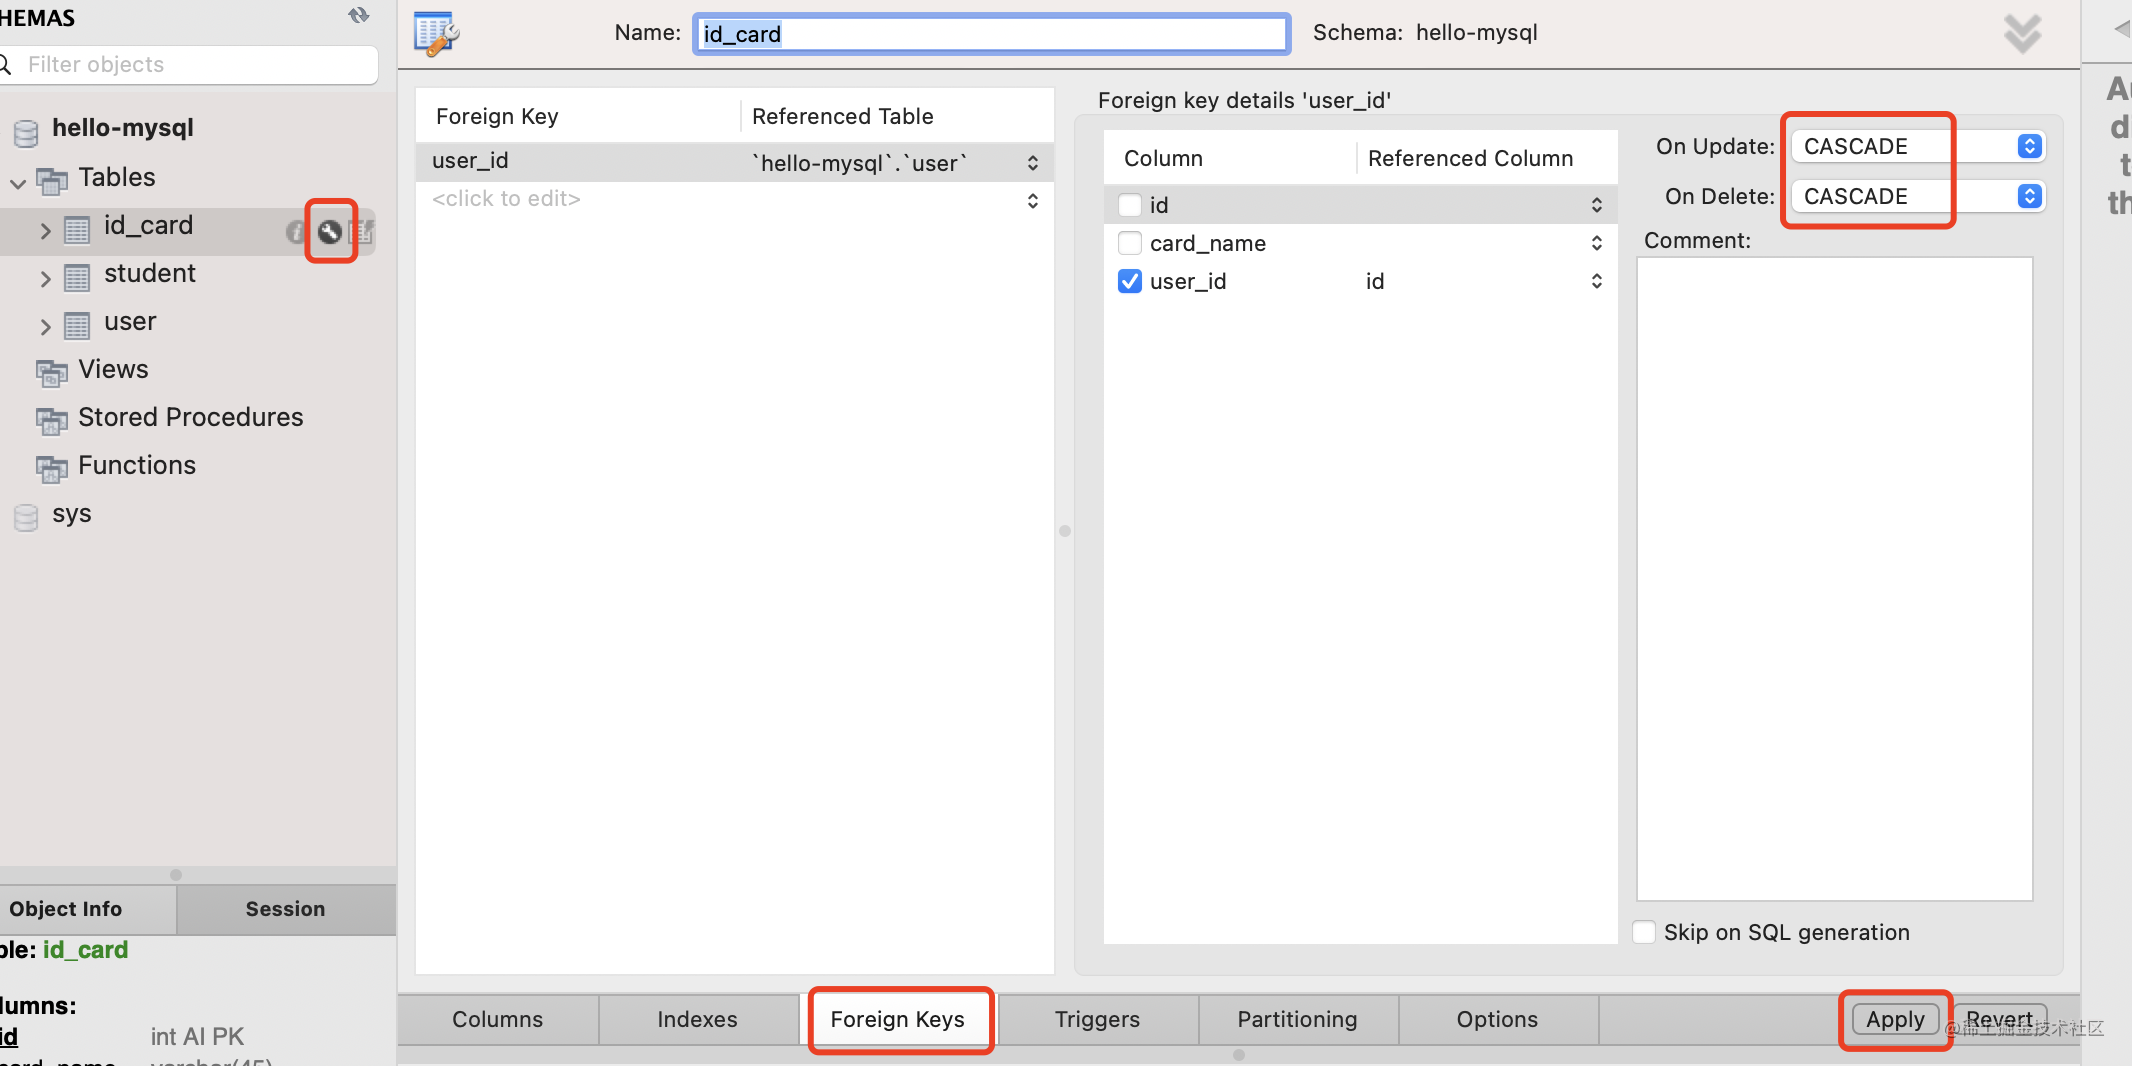Click the student table icon
Viewport: 2132px width, 1066px height.
point(77,277)
